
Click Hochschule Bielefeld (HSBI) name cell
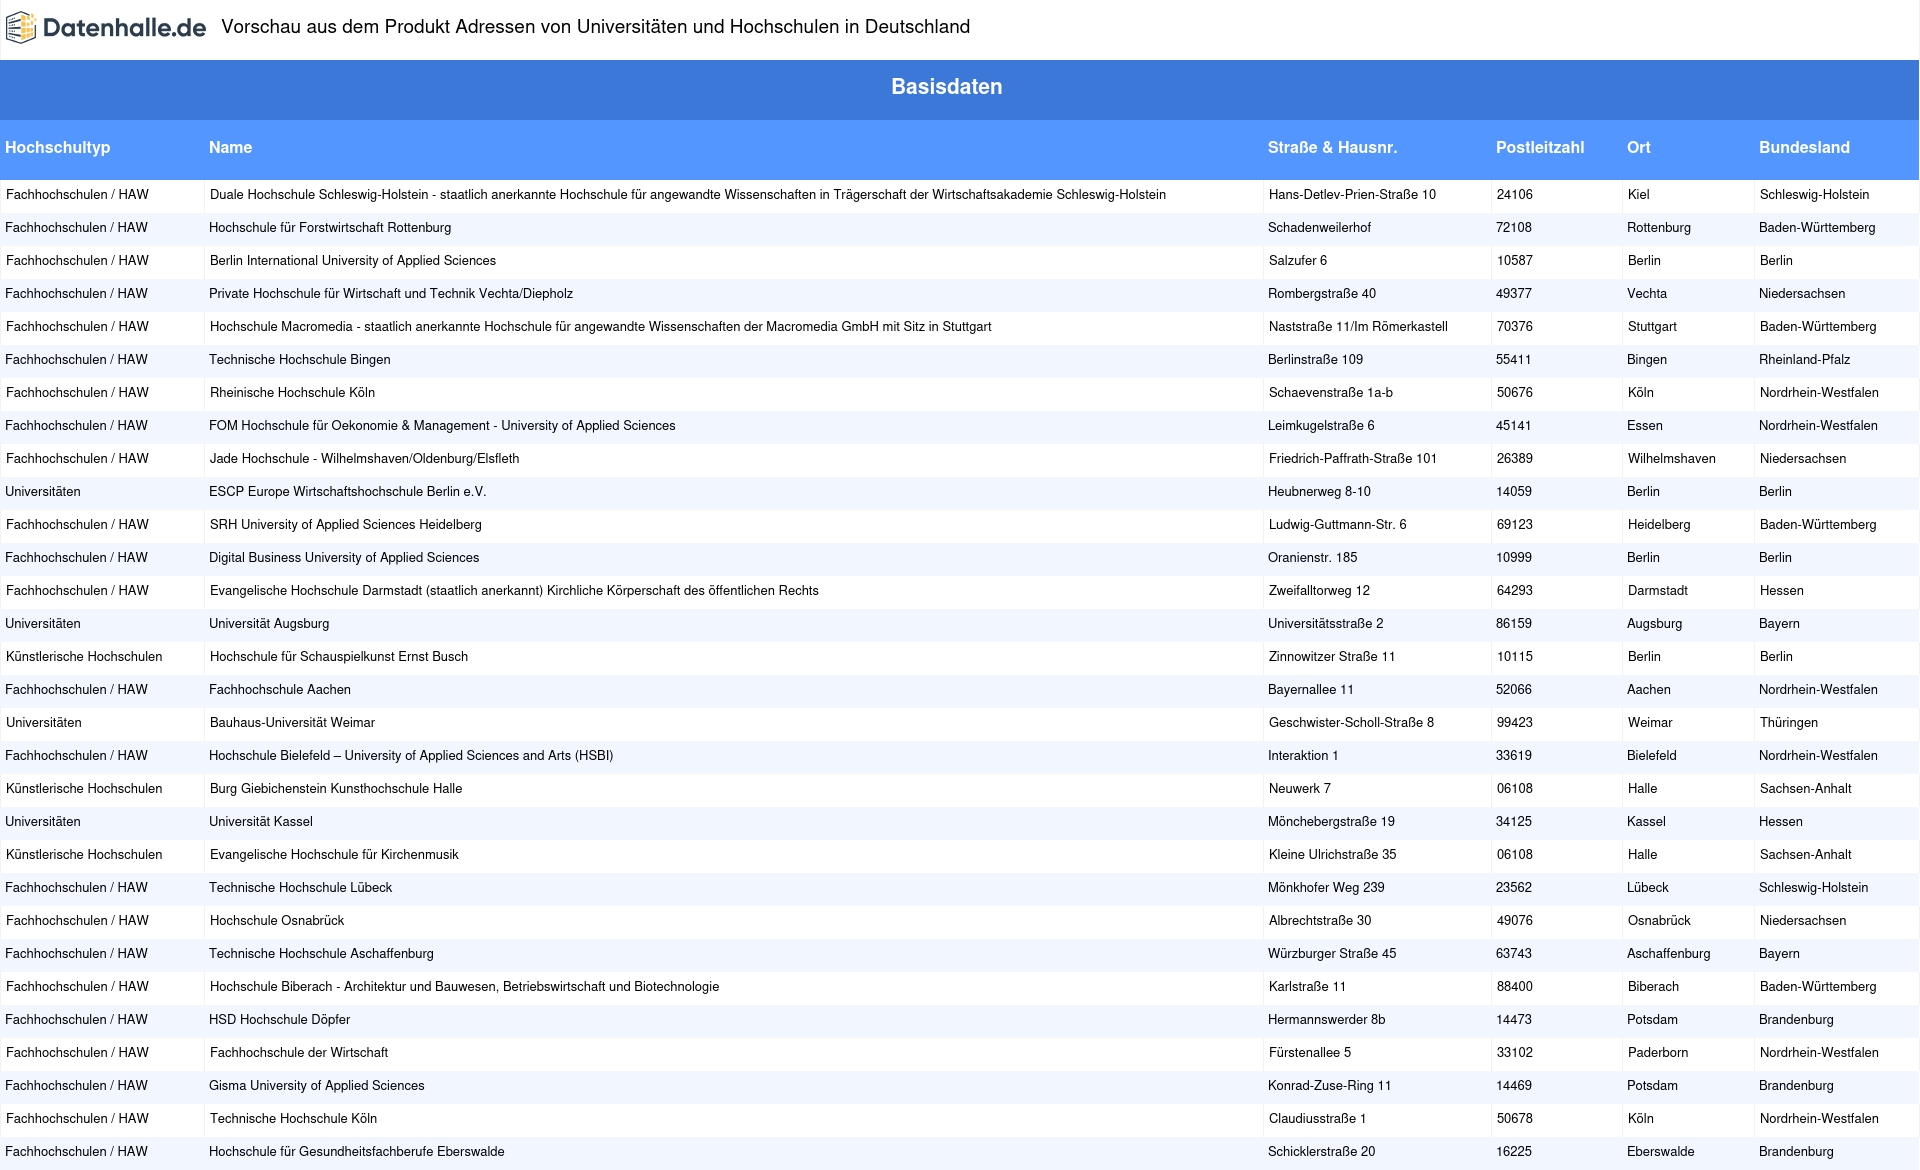(x=411, y=756)
